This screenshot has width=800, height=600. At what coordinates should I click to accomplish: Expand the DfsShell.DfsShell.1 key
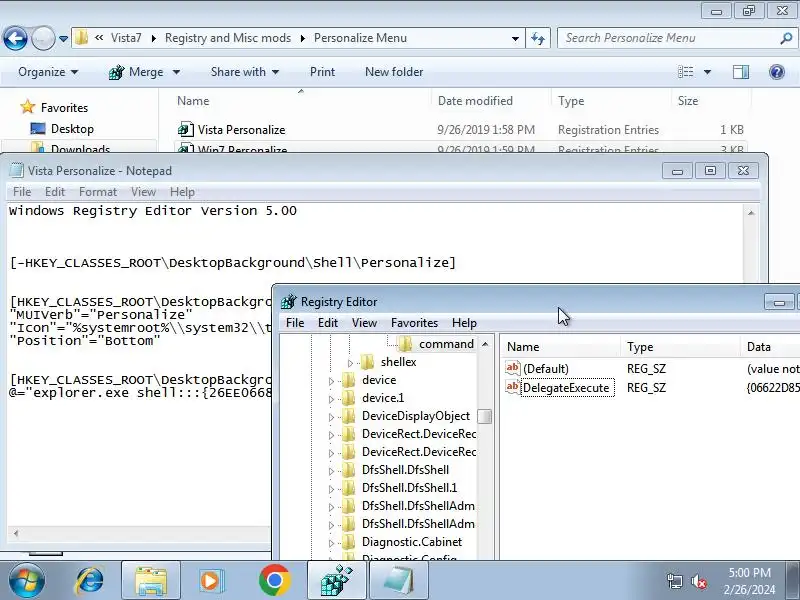[332, 489]
